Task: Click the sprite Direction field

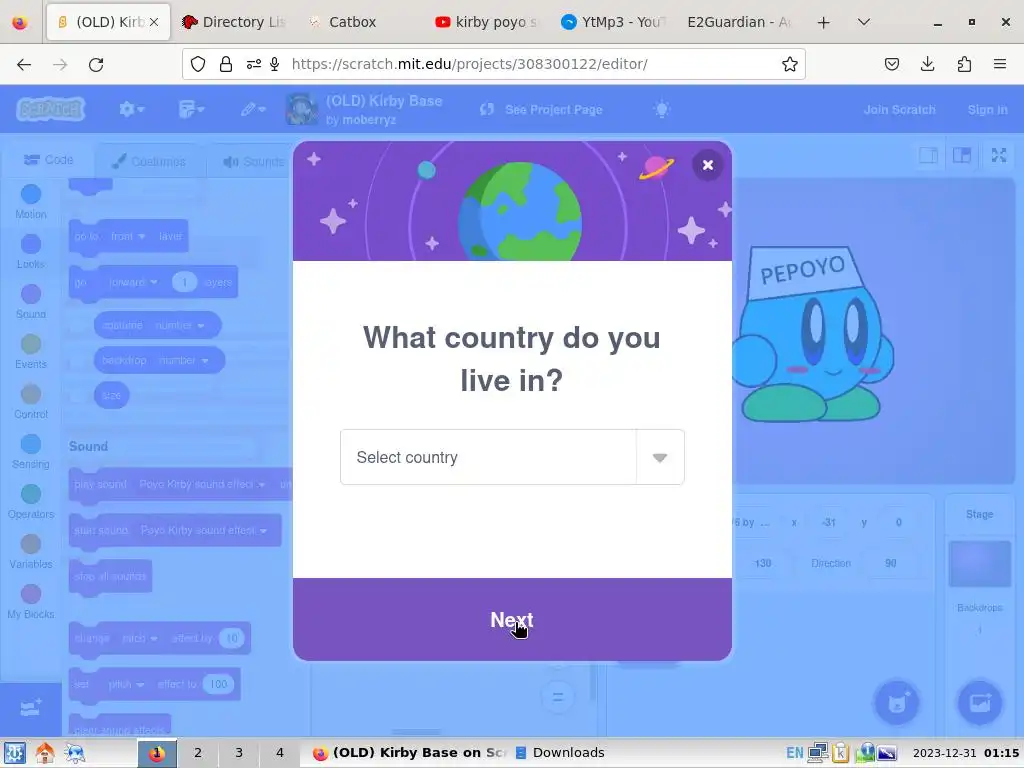Action: (890, 563)
